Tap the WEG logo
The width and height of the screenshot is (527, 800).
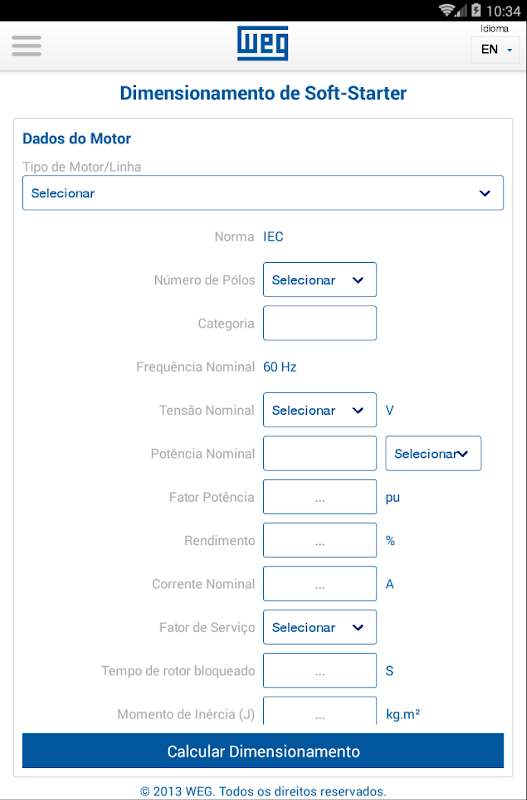pyautogui.click(x=263, y=44)
